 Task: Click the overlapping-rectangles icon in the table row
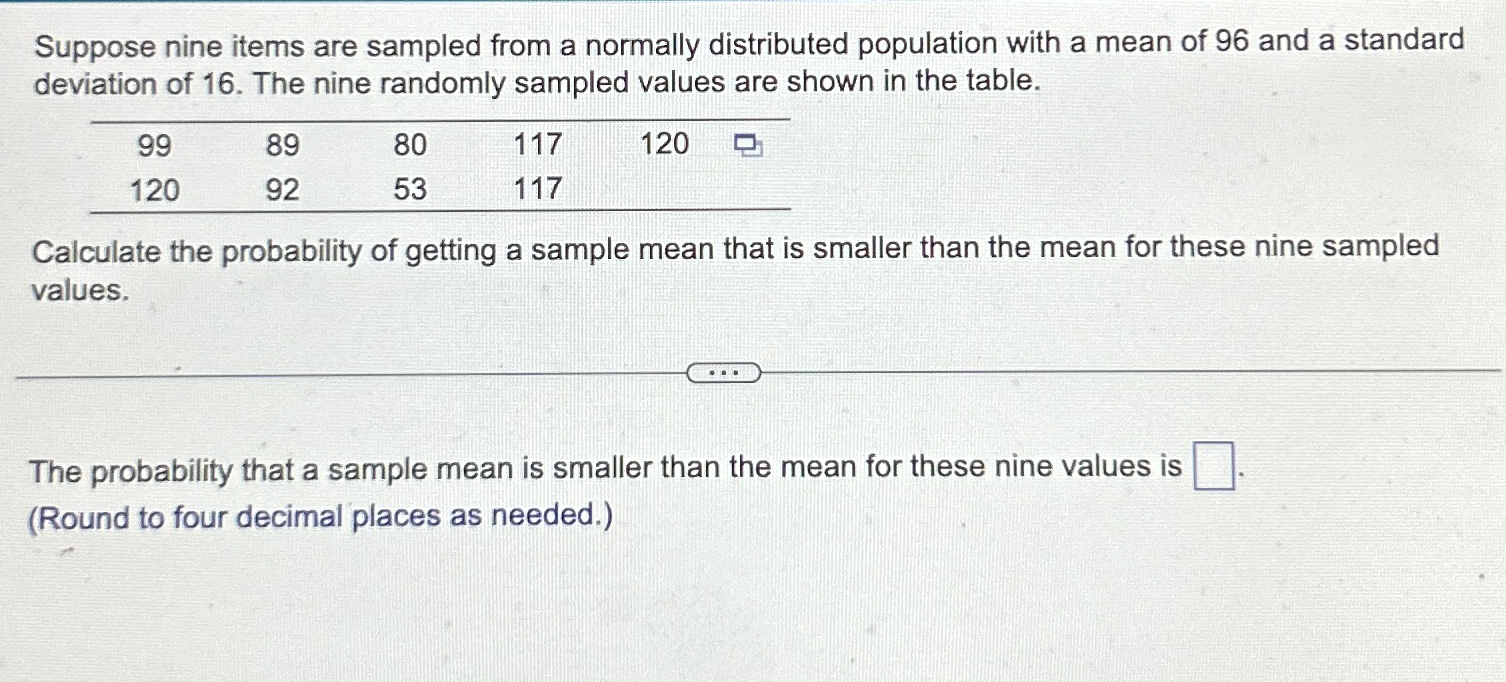(x=747, y=146)
